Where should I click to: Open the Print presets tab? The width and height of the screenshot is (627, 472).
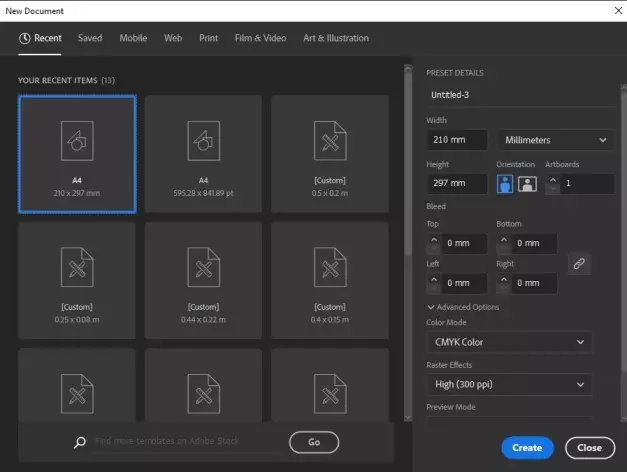(x=208, y=38)
